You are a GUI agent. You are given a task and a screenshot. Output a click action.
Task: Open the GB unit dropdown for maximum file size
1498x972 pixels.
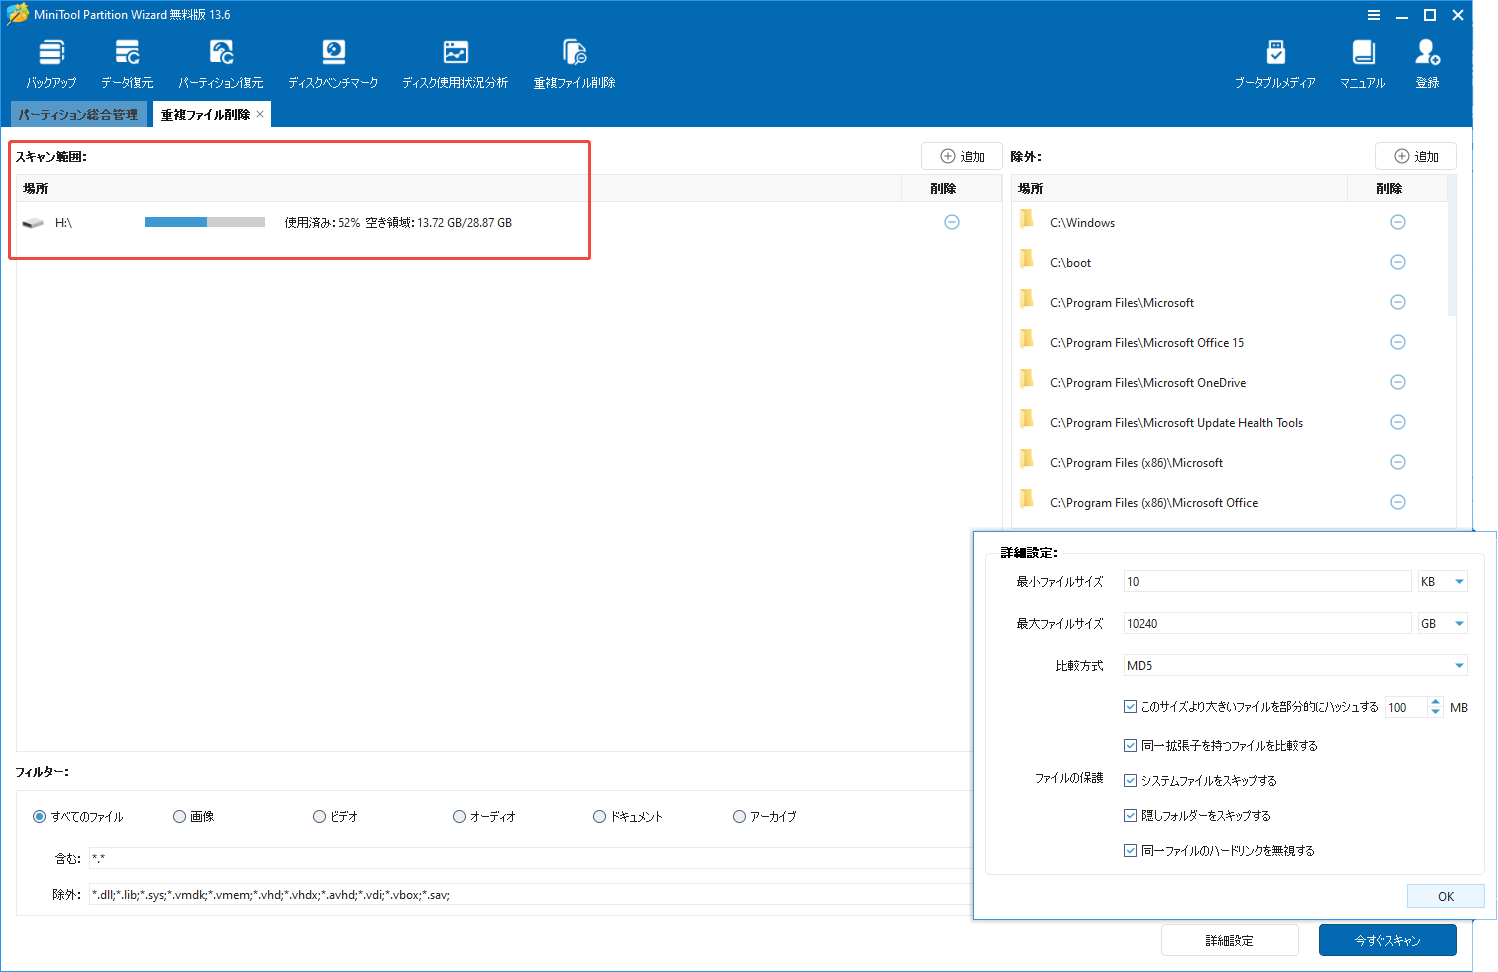pos(1441,622)
